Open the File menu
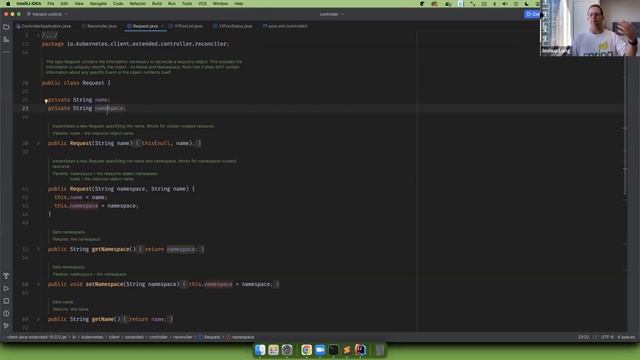 pyautogui.click(x=51, y=3)
